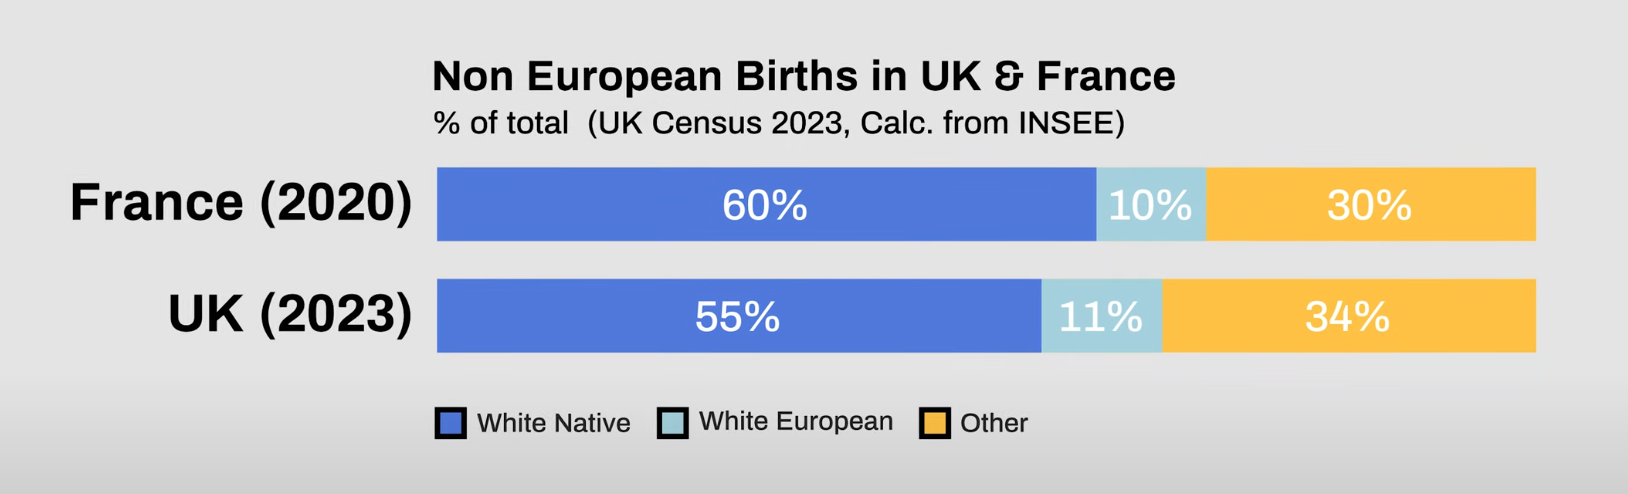Image resolution: width=1628 pixels, height=494 pixels.
Task: Click the 'White Native' legend label
Action: 554,423
